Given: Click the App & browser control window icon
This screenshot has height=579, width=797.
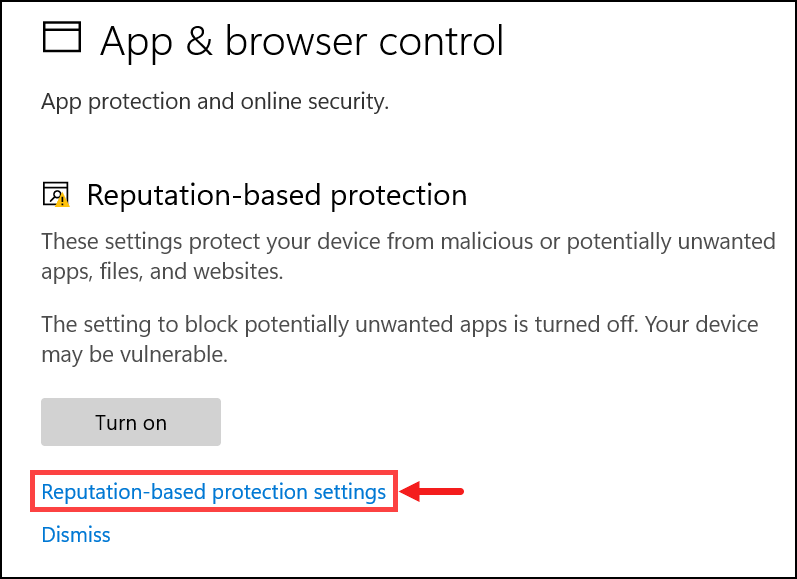Looking at the screenshot, I should point(60,37).
